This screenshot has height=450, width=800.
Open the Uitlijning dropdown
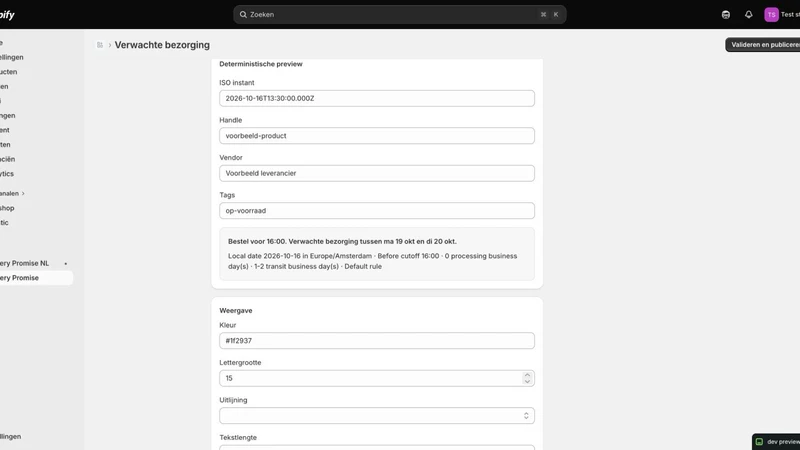(x=377, y=416)
